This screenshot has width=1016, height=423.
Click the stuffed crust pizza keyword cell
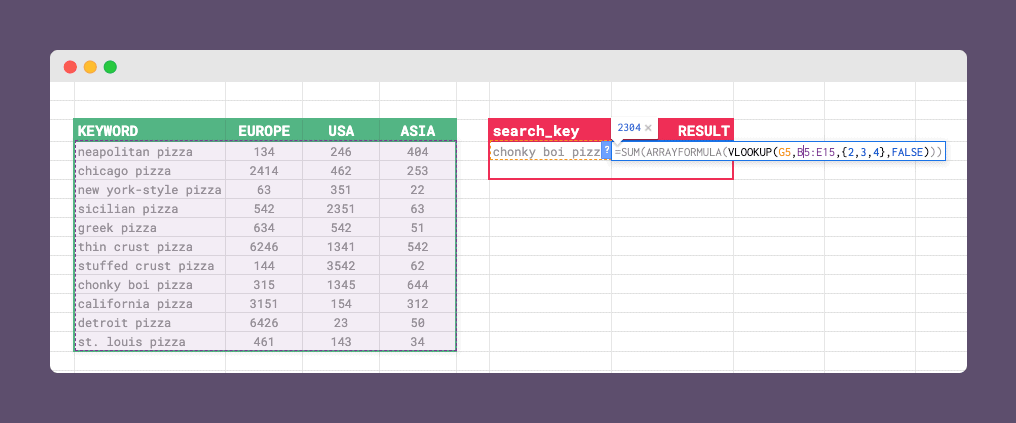(x=150, y=266)
